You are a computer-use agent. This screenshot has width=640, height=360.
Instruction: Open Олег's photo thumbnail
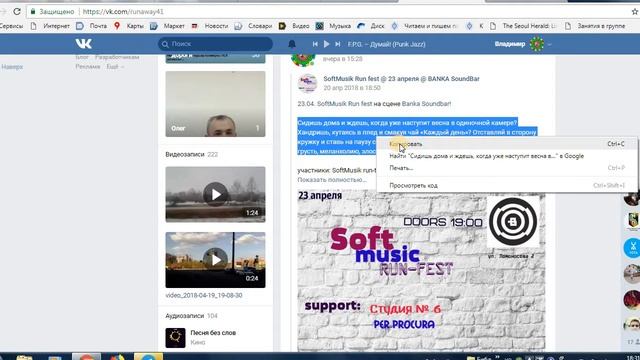click(x=216, y=104)
